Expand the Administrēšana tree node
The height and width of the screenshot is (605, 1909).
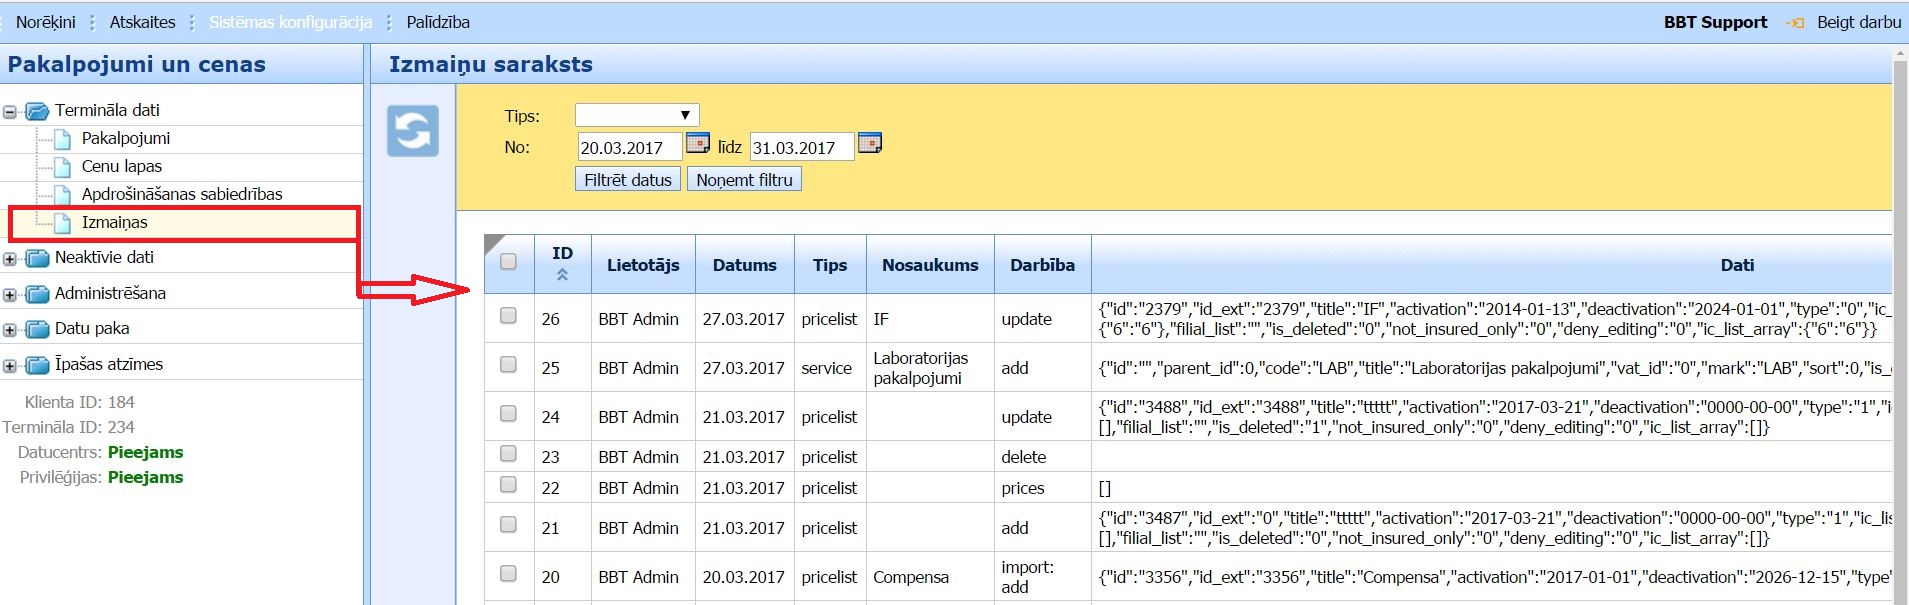pyautogui.click(x=10, y=295)
